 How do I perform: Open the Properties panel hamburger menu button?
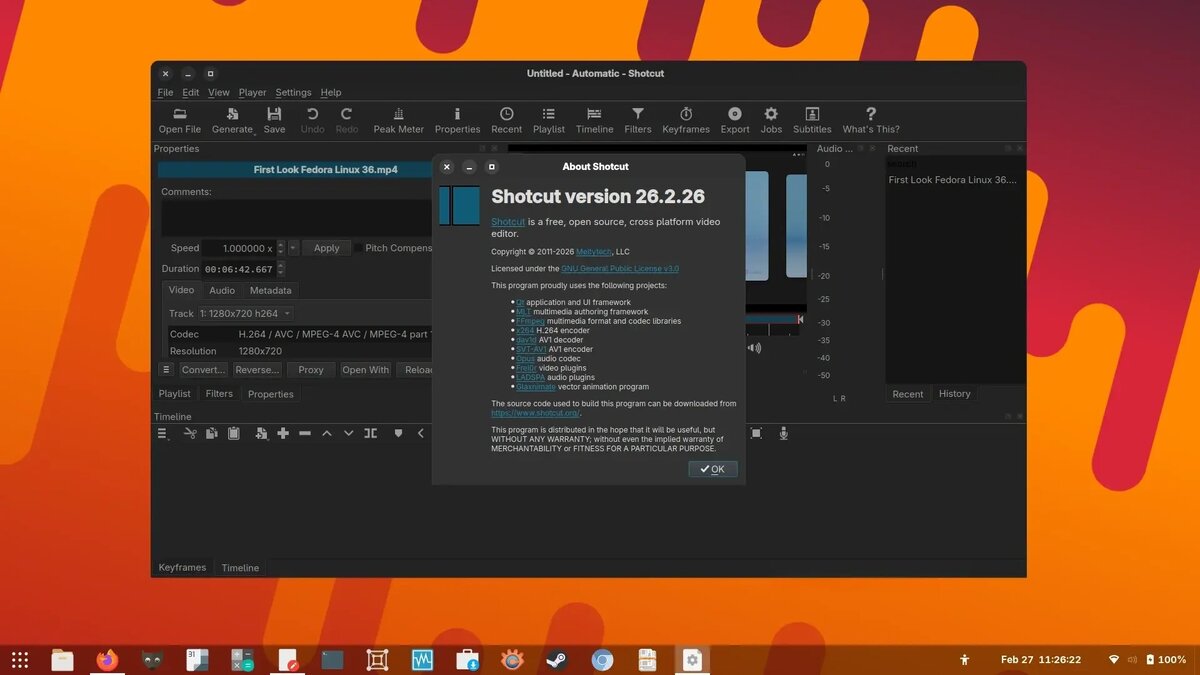coord(166,369)
